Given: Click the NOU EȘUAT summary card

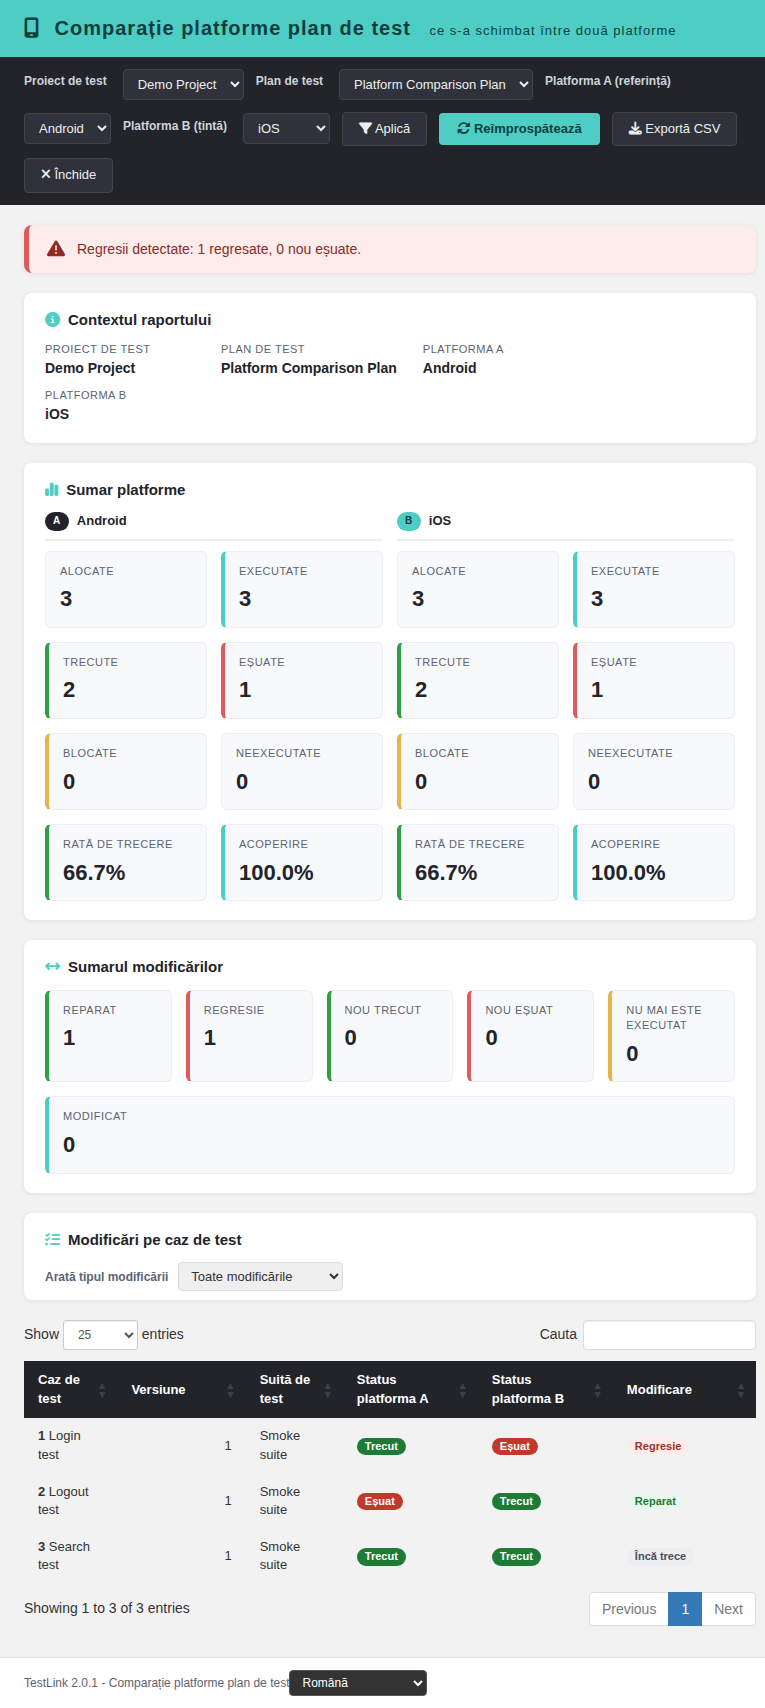Looking at the screenshot, I should [530, 1036].
